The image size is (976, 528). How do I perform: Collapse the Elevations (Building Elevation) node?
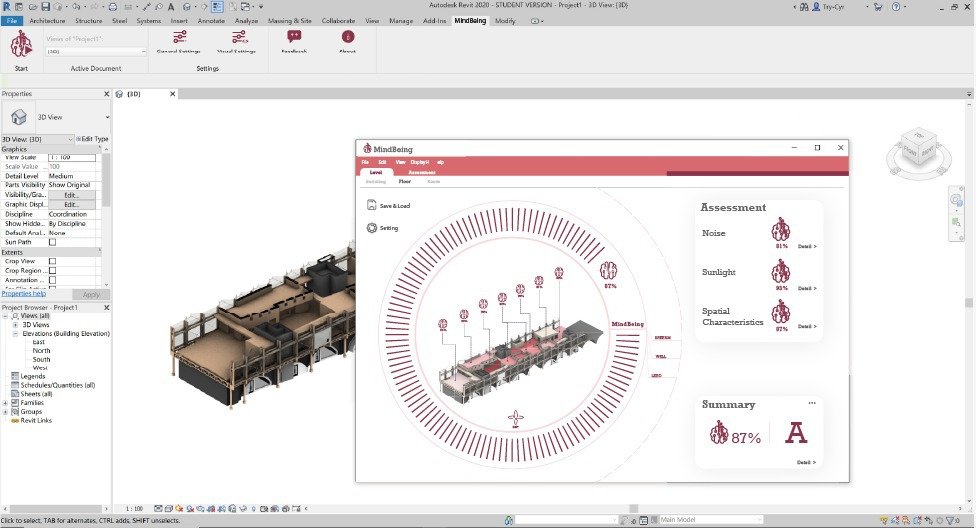coord(16,334)
